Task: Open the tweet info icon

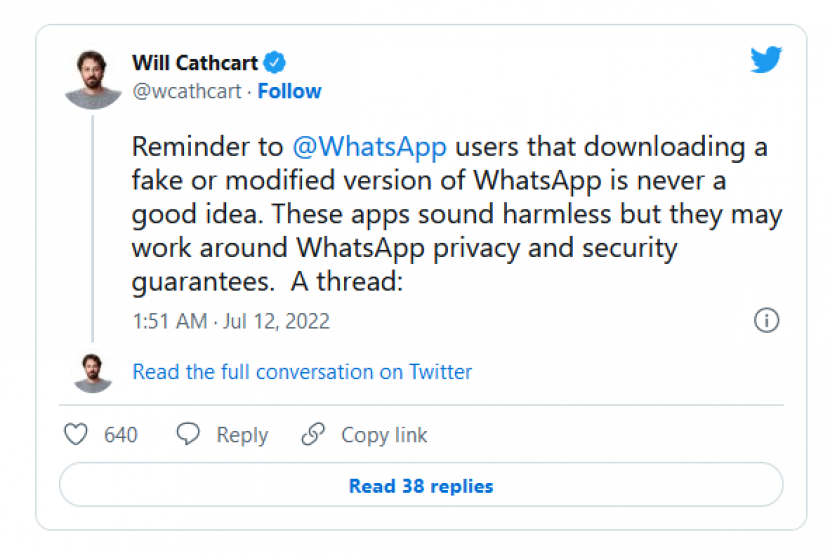Action: (766, 321)
